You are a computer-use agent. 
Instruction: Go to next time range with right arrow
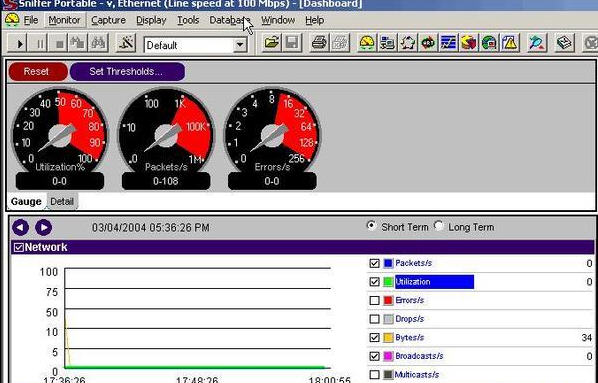coord(43,227)
